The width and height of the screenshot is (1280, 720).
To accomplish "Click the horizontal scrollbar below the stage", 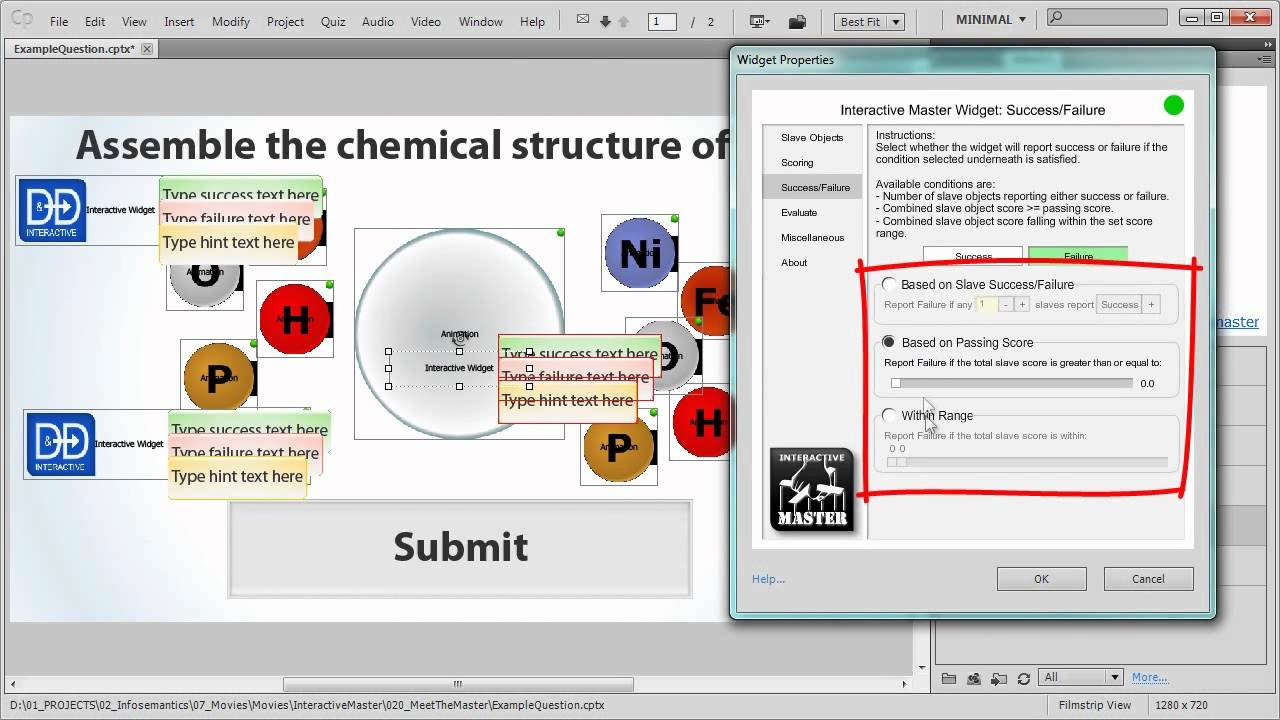I will click(458, 685).
